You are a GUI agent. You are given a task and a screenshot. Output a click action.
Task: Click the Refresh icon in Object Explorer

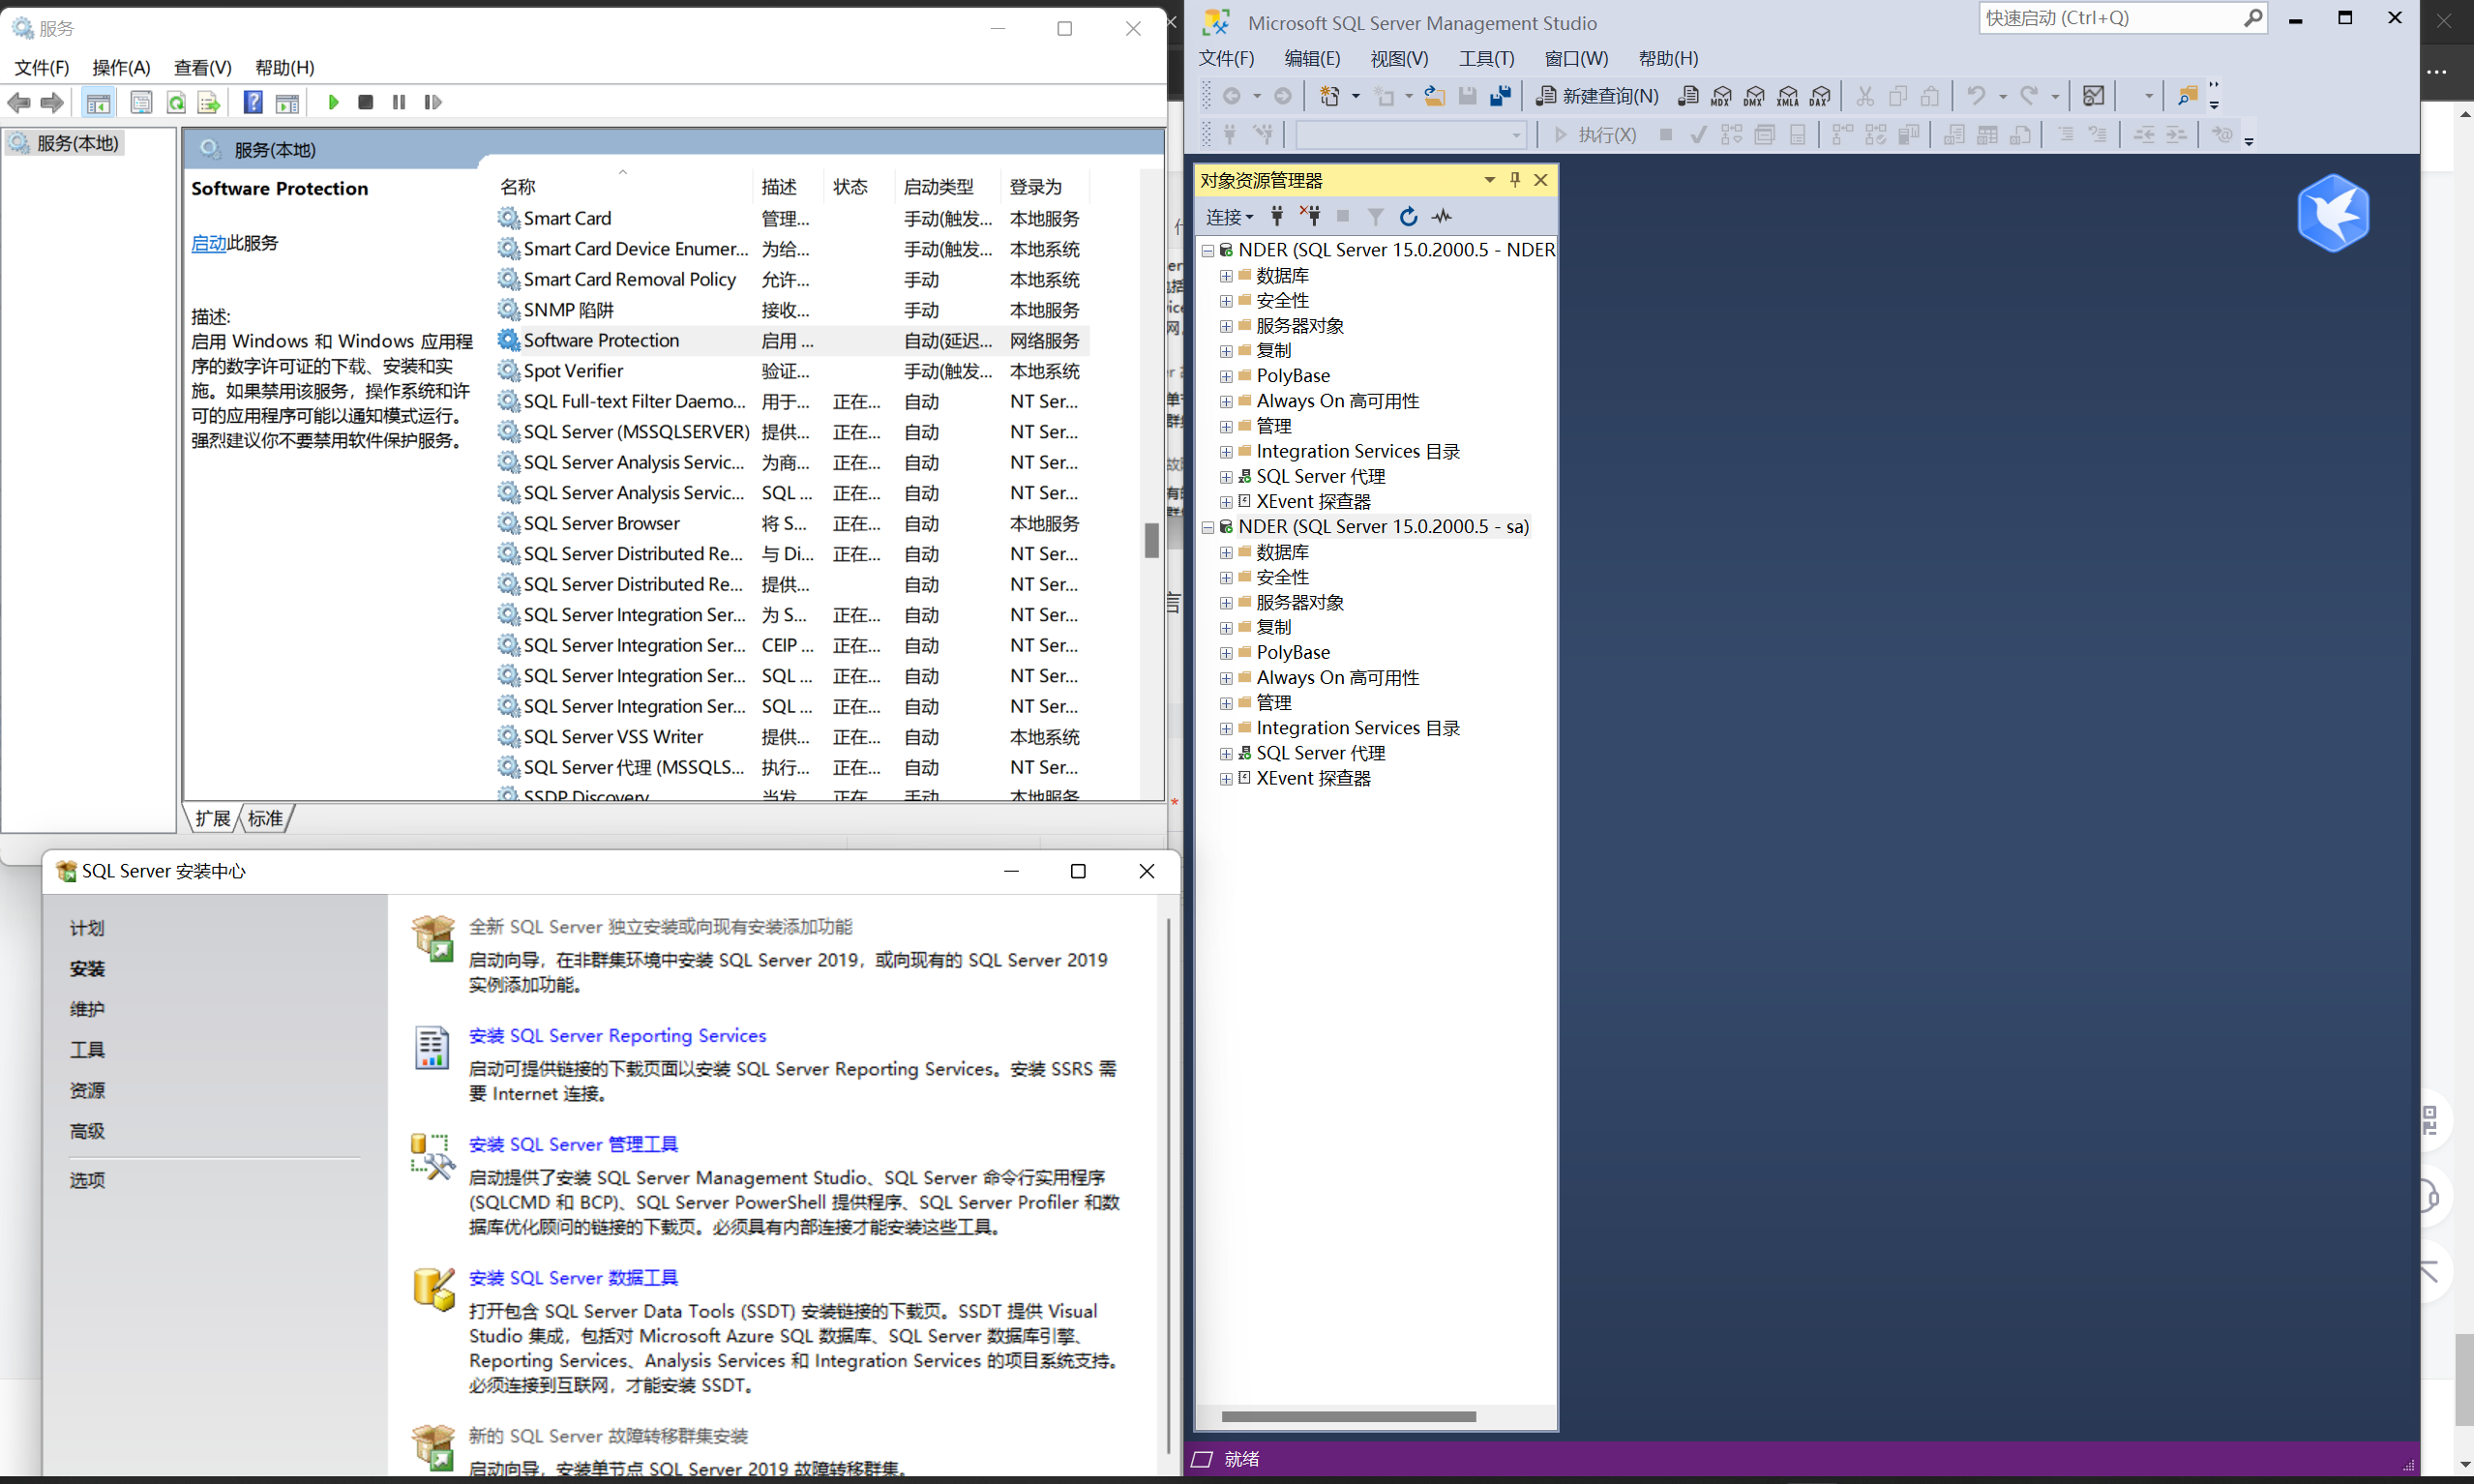pos(1408,216)
